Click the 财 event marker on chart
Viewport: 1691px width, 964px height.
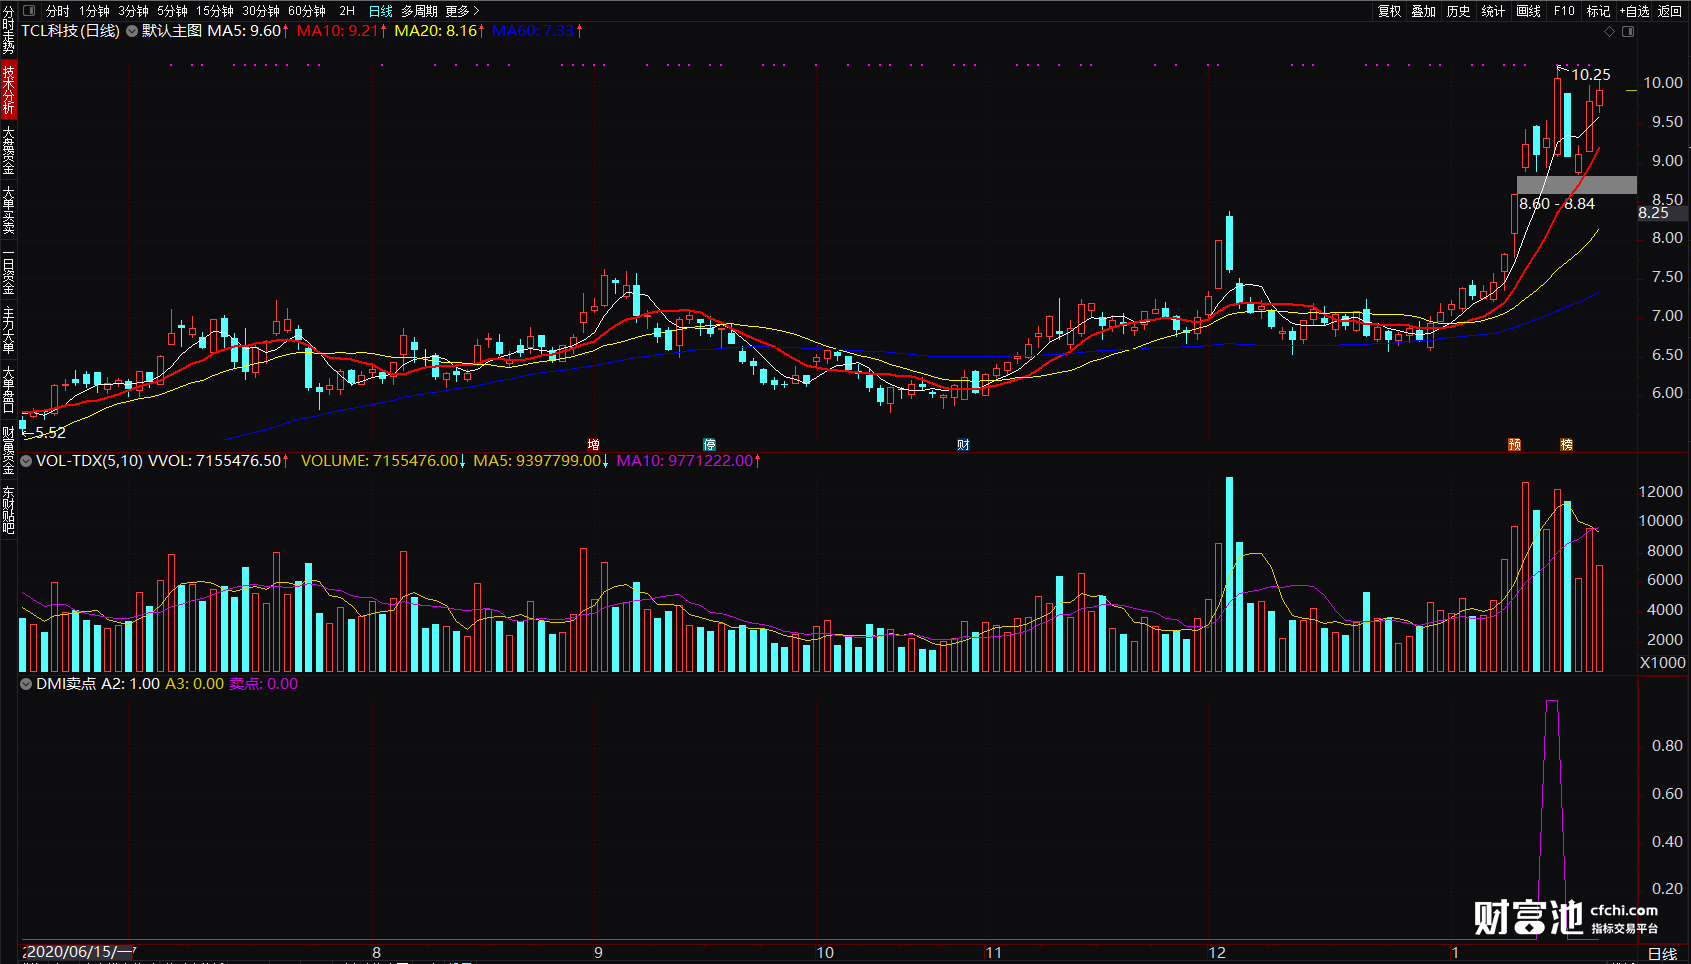point(963,445)
